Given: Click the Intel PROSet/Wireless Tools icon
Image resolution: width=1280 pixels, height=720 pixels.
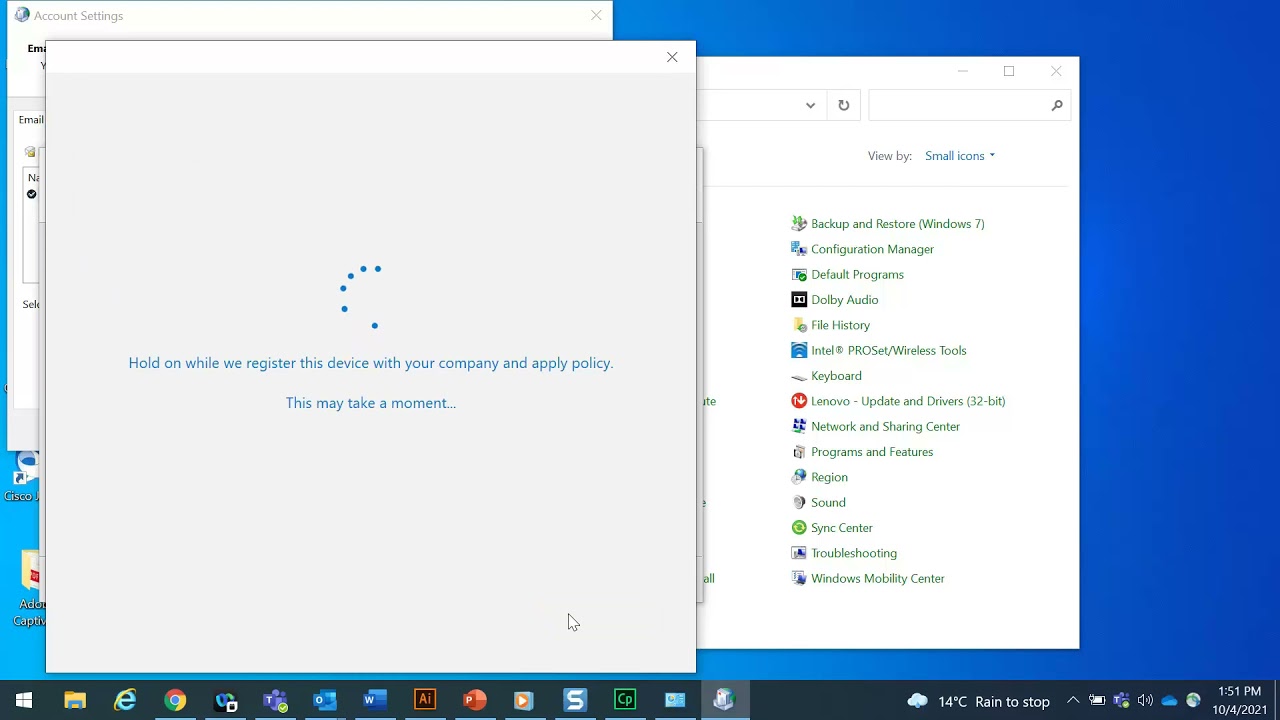Looking at the screenshot, I should click(798, 350).
